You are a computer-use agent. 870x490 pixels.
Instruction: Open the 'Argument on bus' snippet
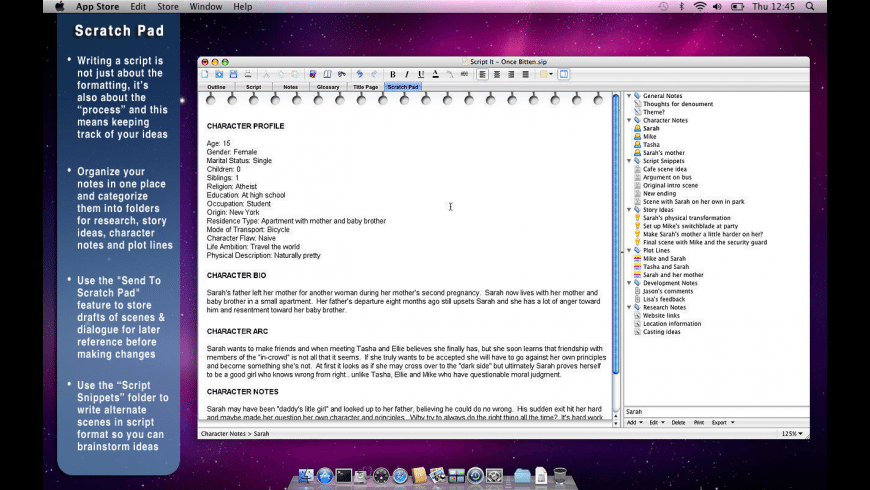point(667,178)
